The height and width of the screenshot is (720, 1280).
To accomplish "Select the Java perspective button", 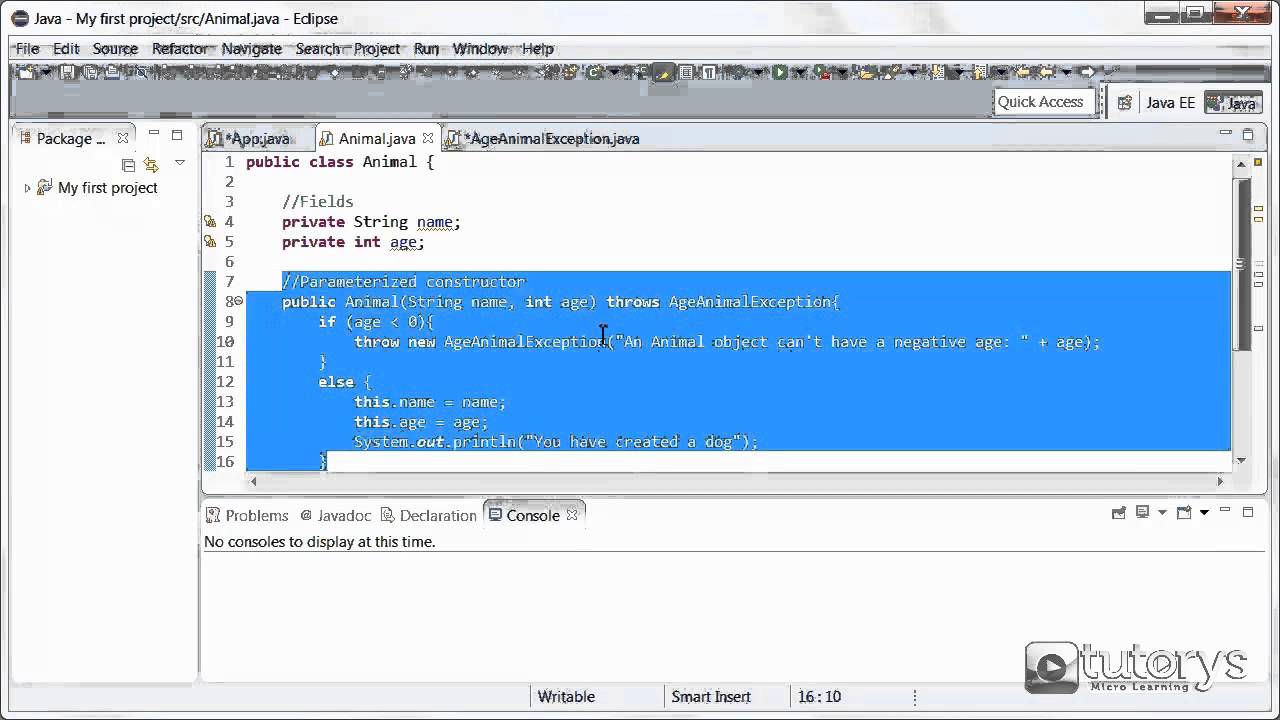I will (x=1231, y=102).
